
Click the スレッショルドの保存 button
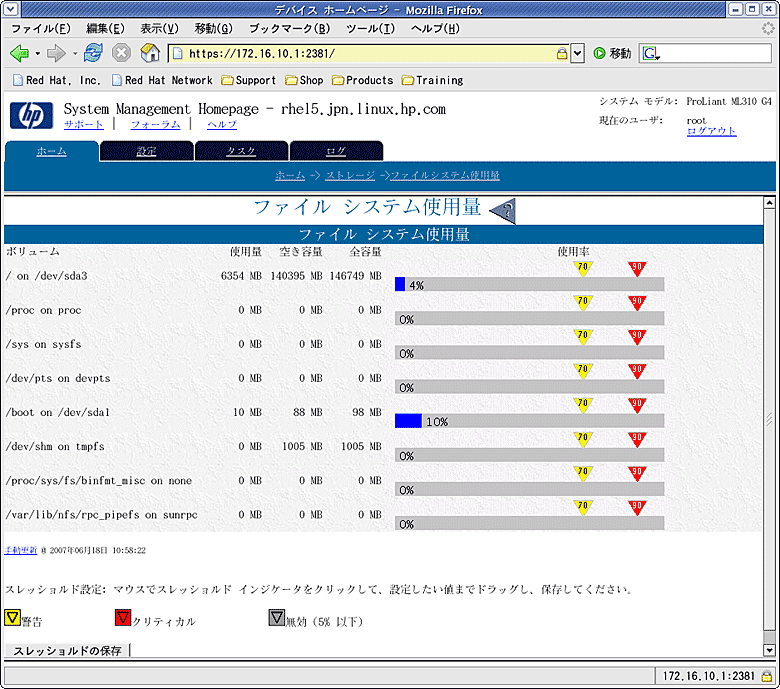67,651
